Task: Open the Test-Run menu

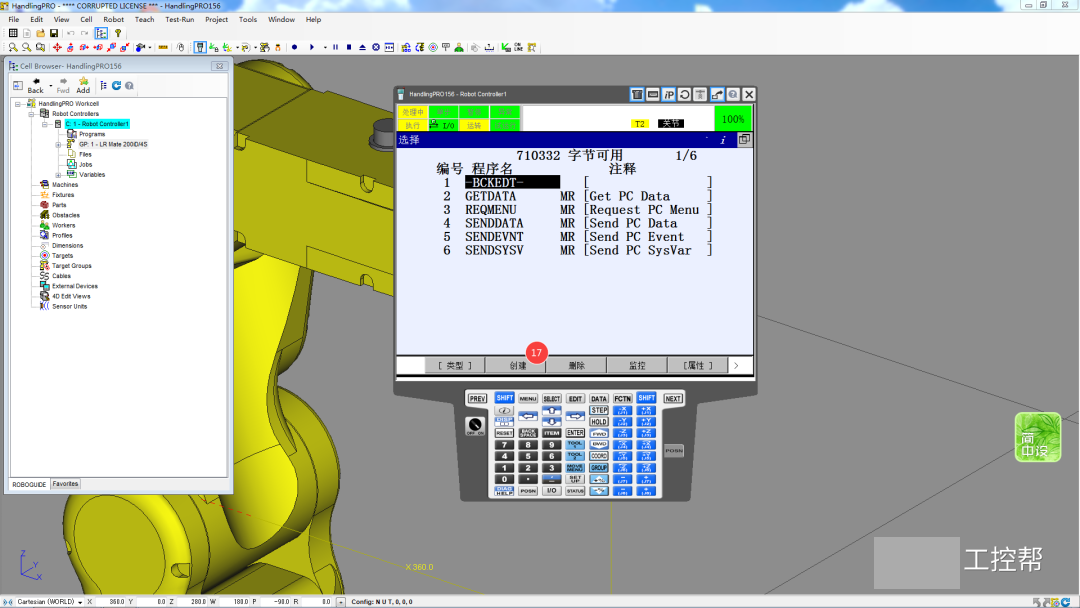Action: click(x=180, y=19)
